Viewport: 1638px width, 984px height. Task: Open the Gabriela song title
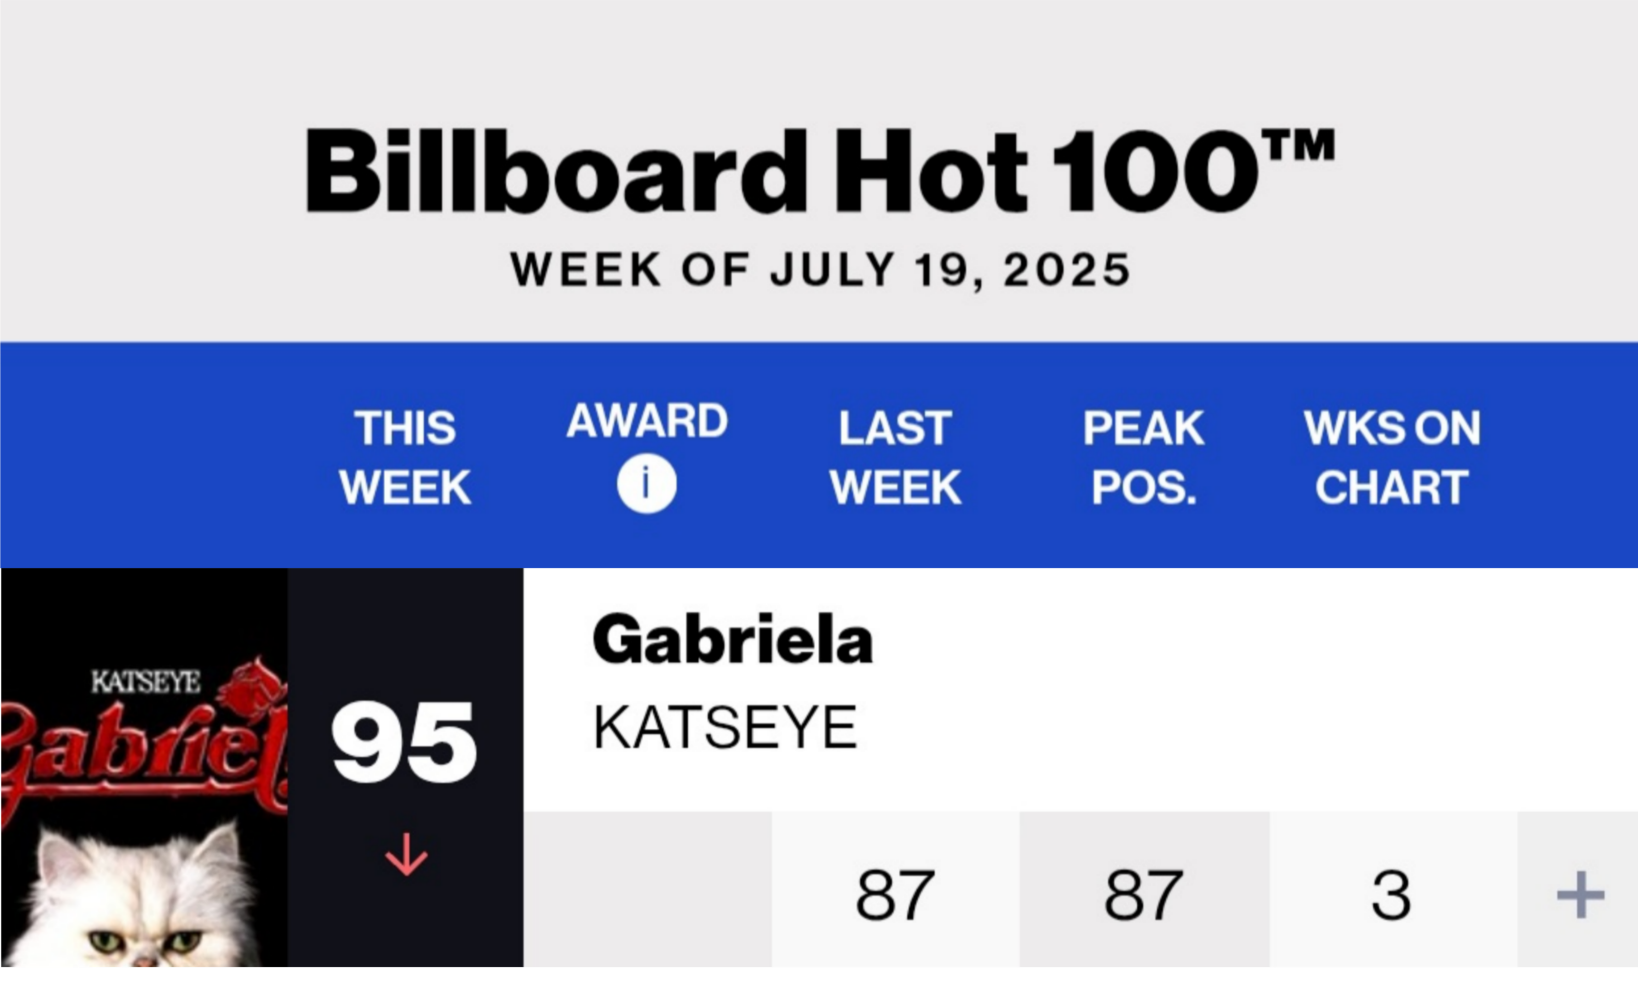pos(732,640)
